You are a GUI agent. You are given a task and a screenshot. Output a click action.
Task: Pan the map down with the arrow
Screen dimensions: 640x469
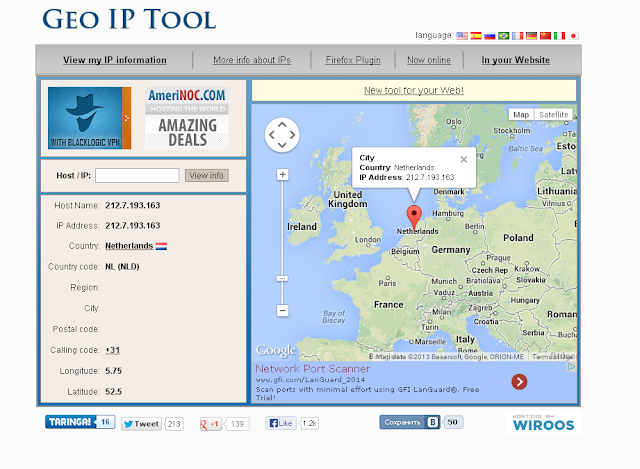click(282, 144)
